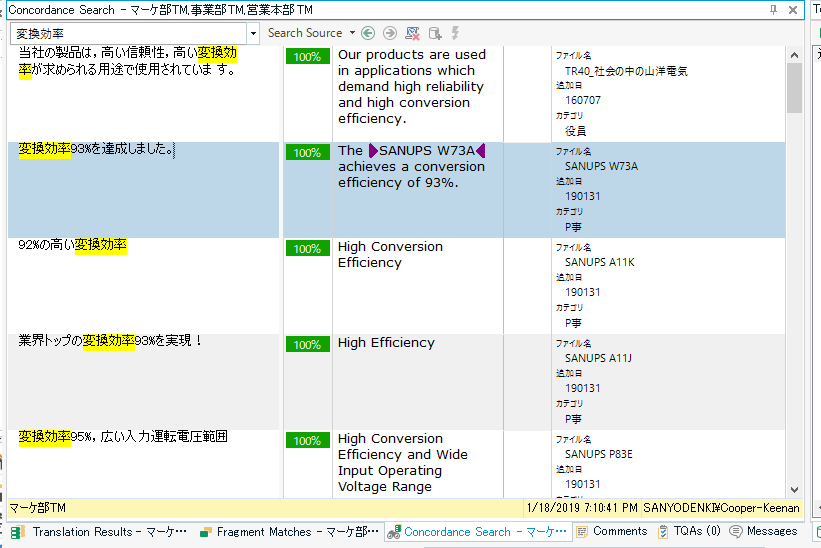Click file name 'TR40_社会の中の山洋電気'
This screenshot has width=821, height=548.
(x=626, y=71)
